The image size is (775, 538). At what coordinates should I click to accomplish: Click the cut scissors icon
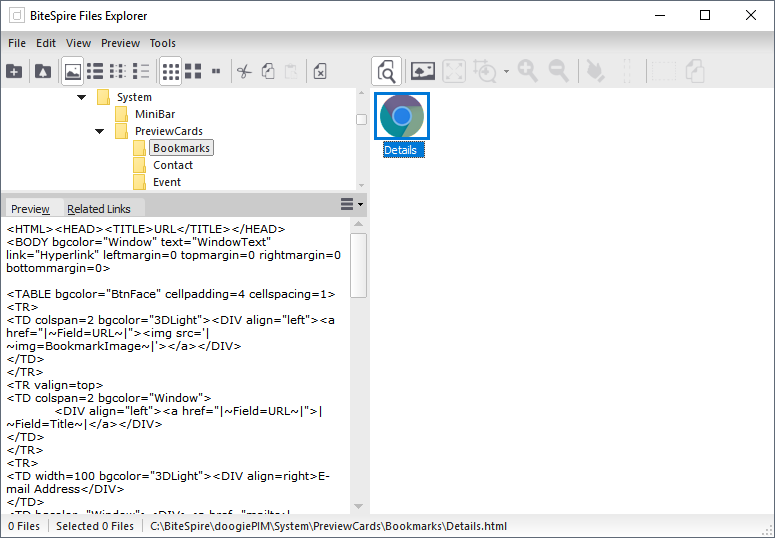244,72
